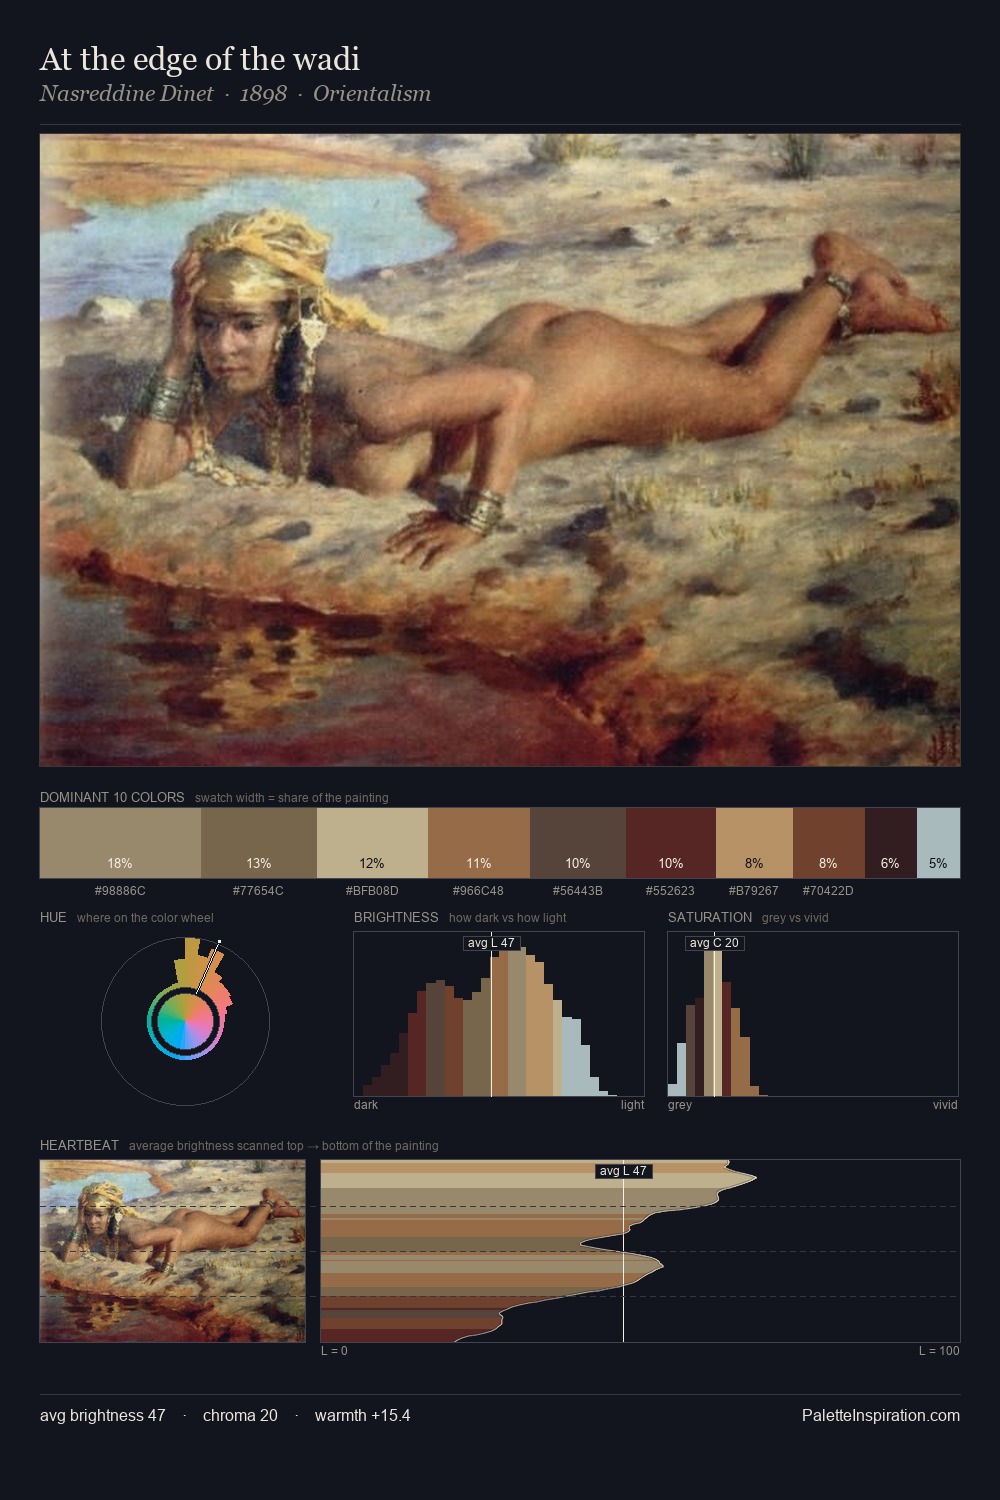Click the 'SATURATION' section heading
1000x1500 pixels.
pyautogui.click(x=710, y=918)
